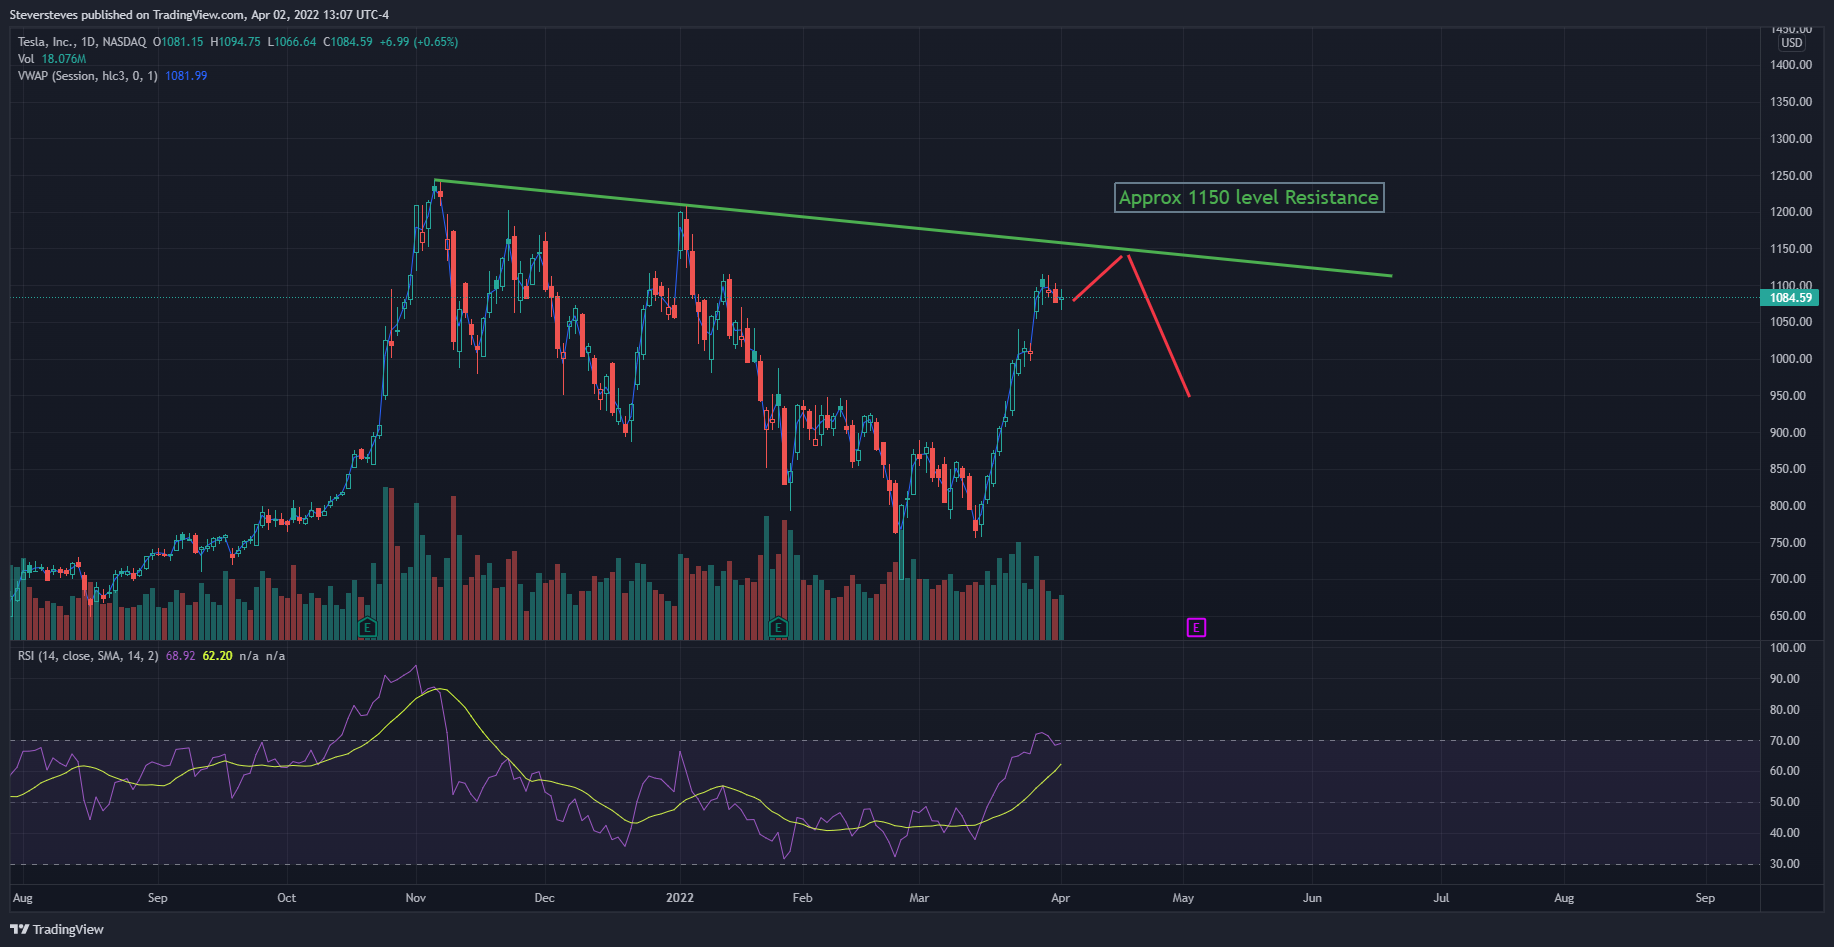Click the current price tag 1084.59 on axis

click(x=1789, y=298)
